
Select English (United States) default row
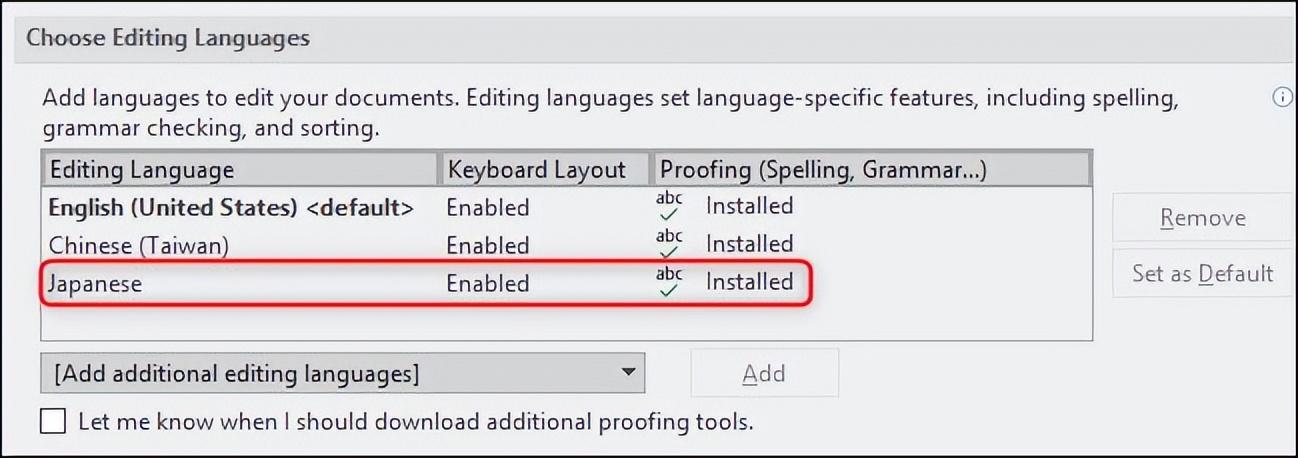(232, 207)
